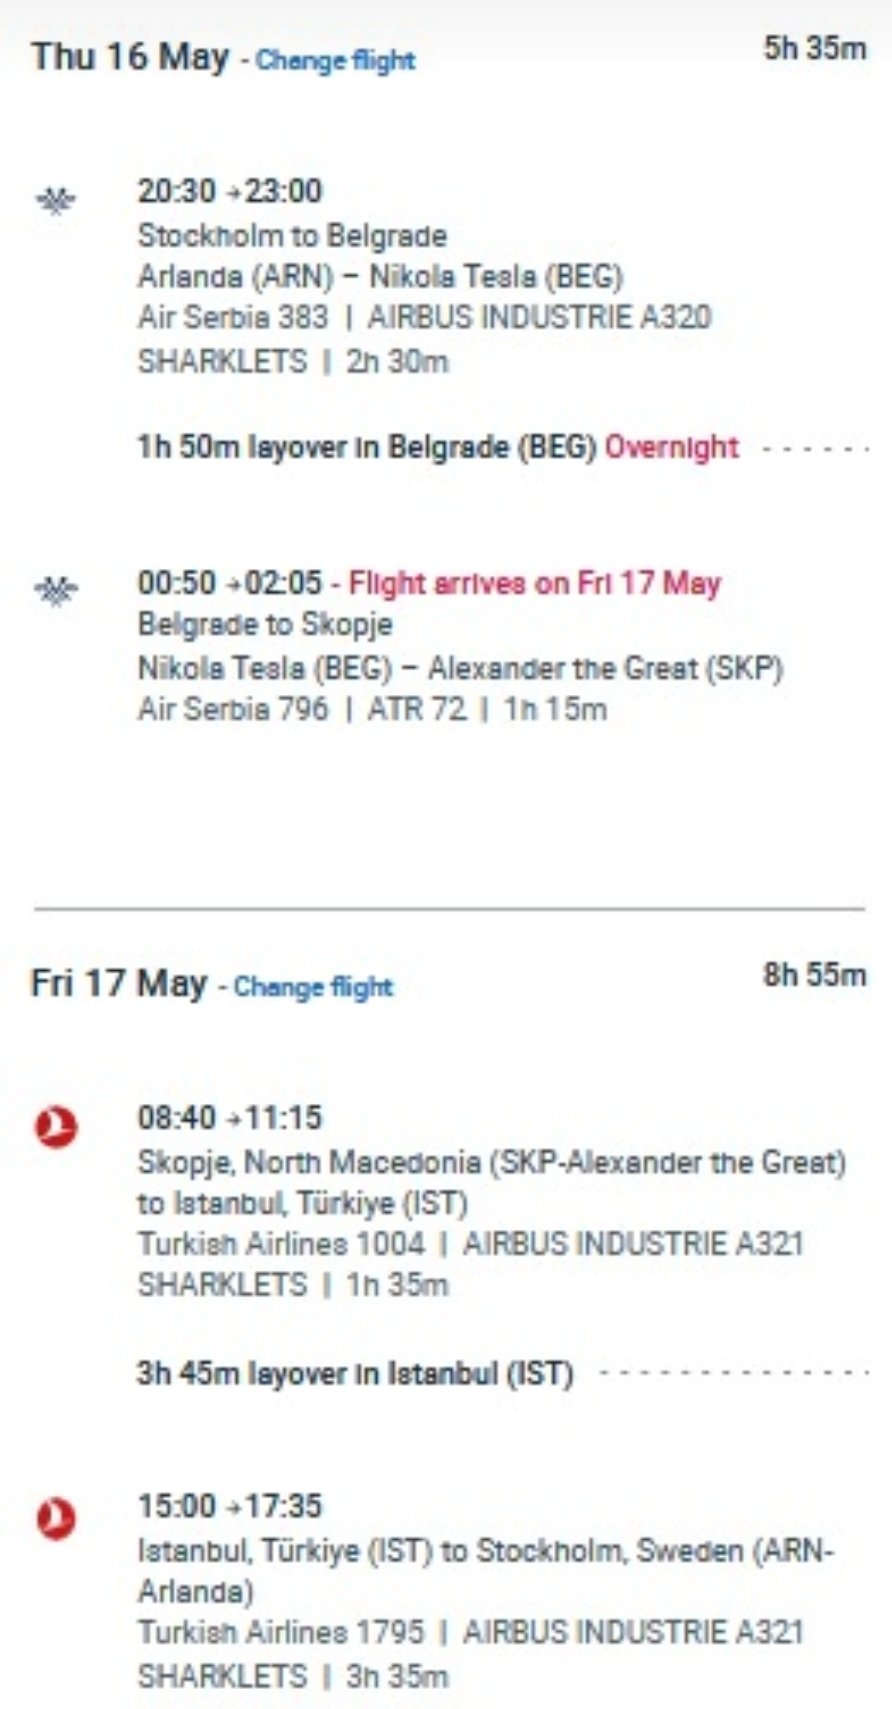
Task: Click the Turkish Airlines 1004 flight number
Action: [280, 1244]
